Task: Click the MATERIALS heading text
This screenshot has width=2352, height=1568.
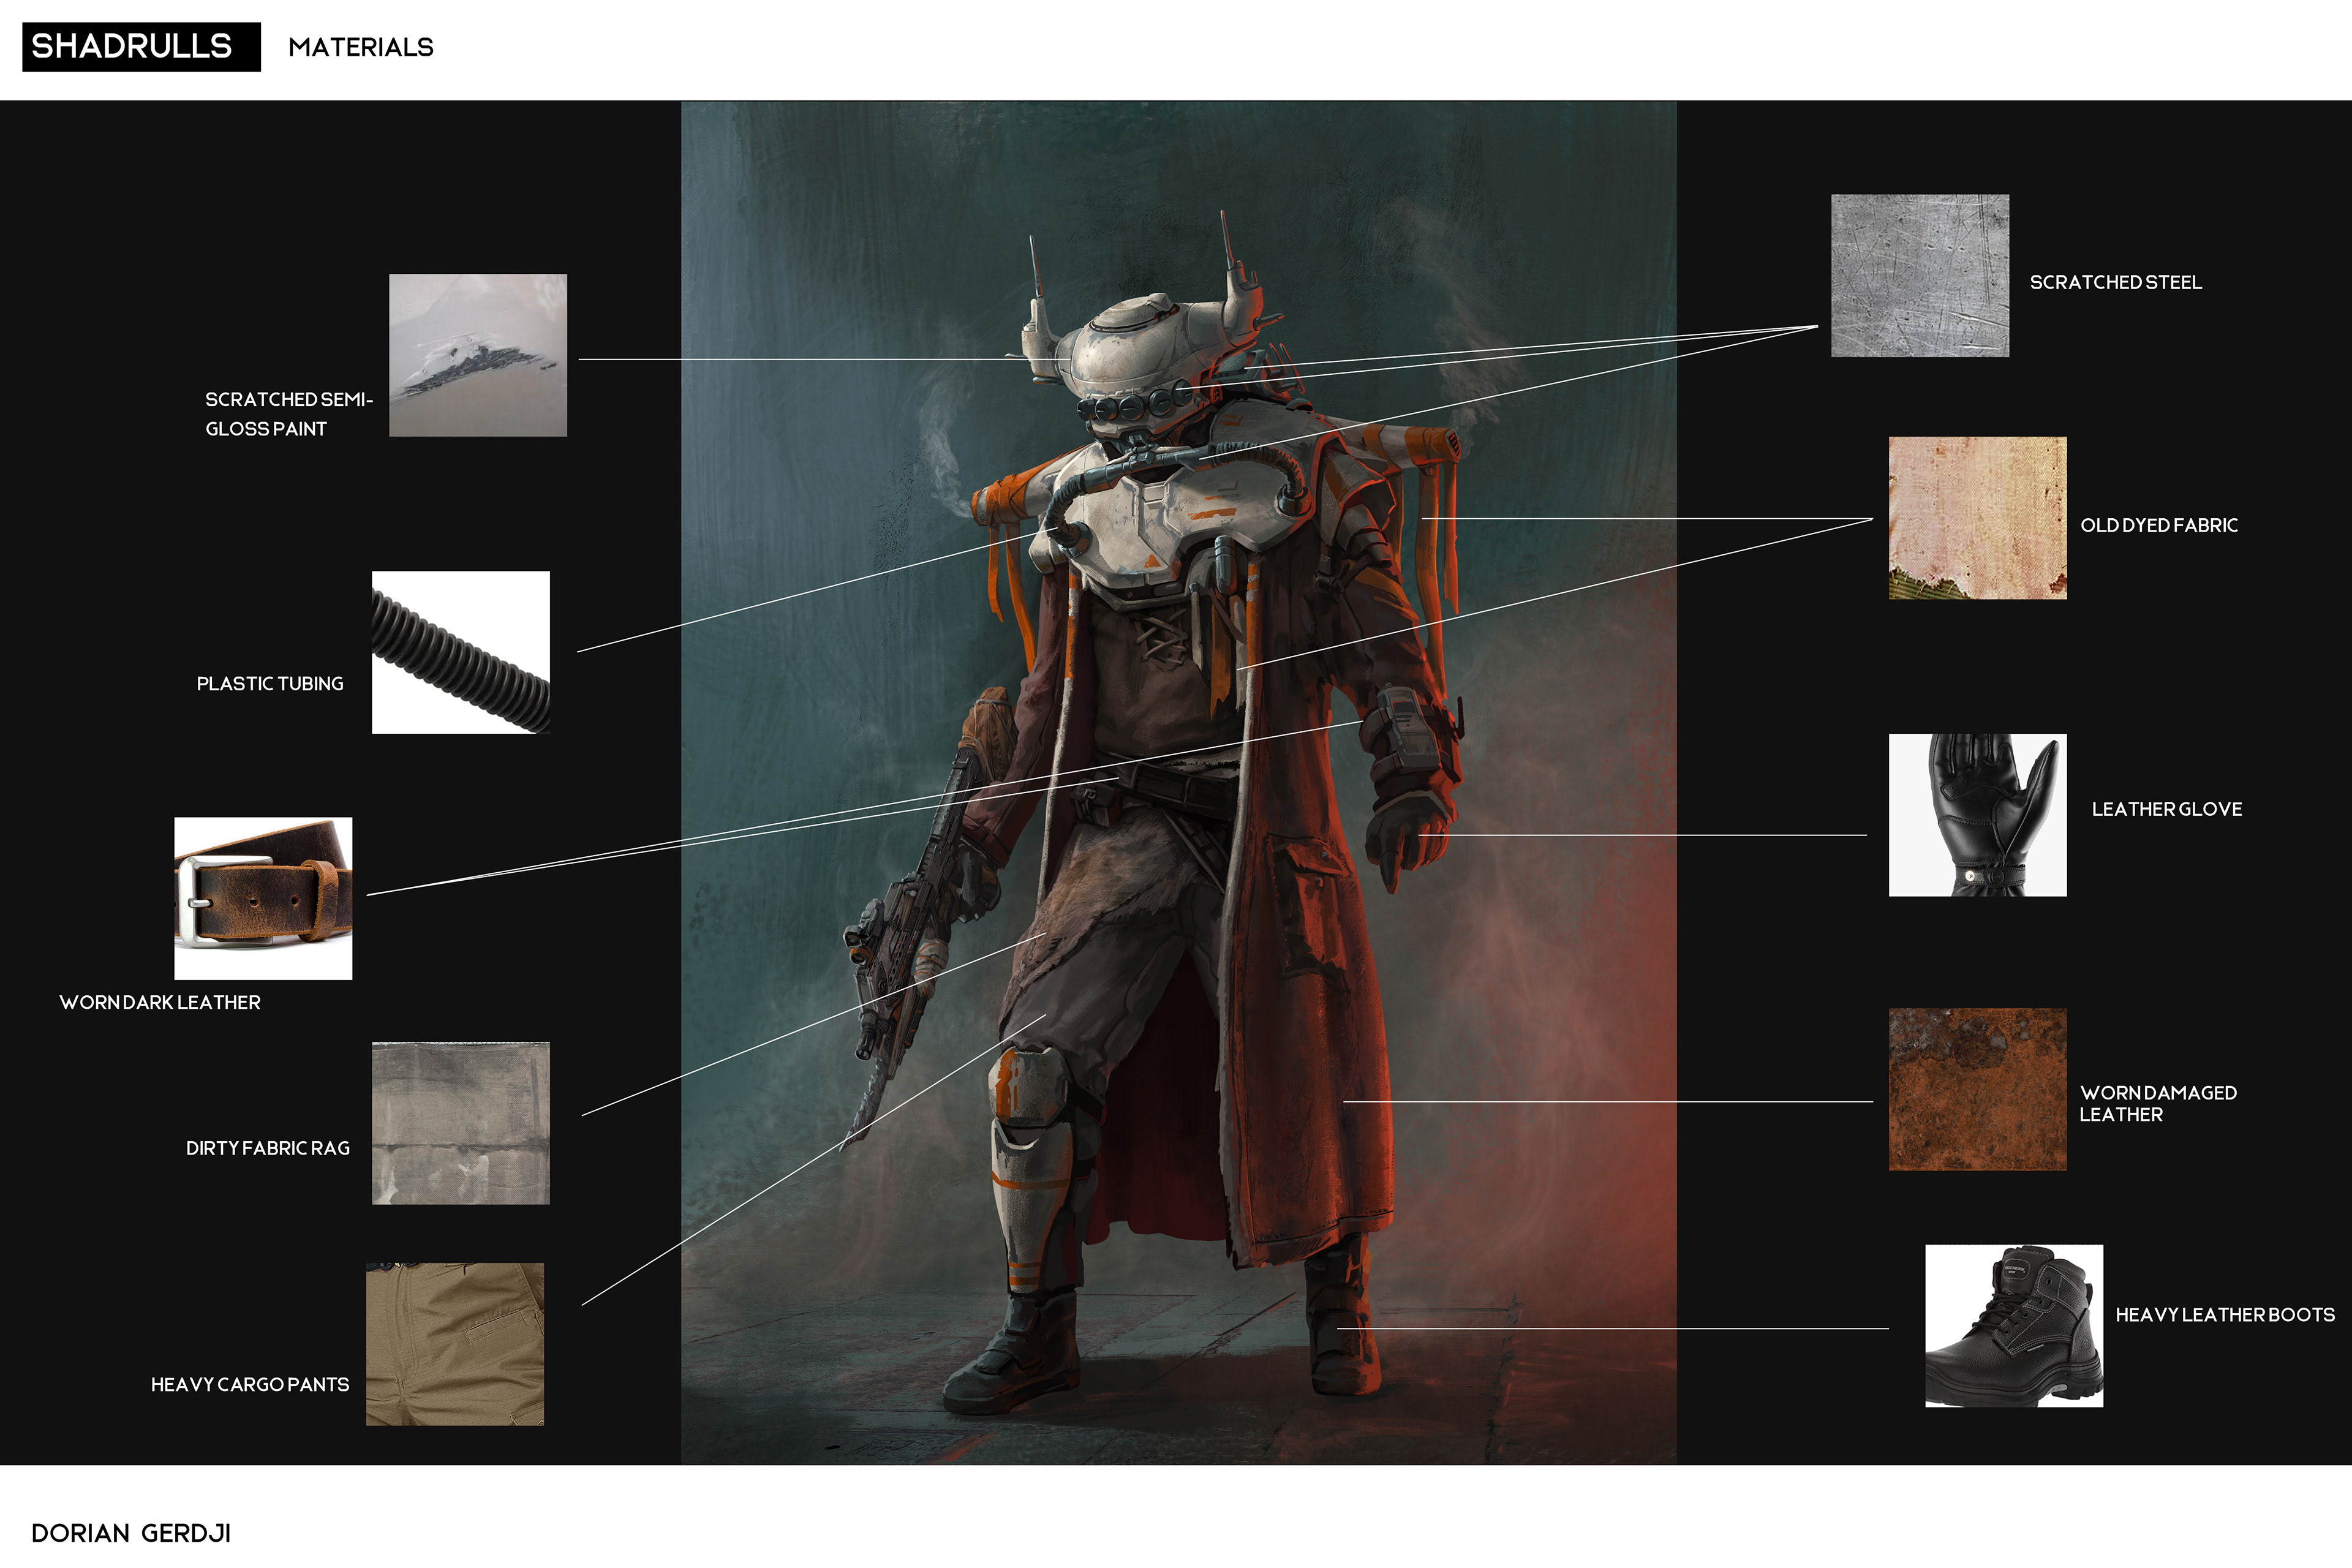Action: click(360, 47)
